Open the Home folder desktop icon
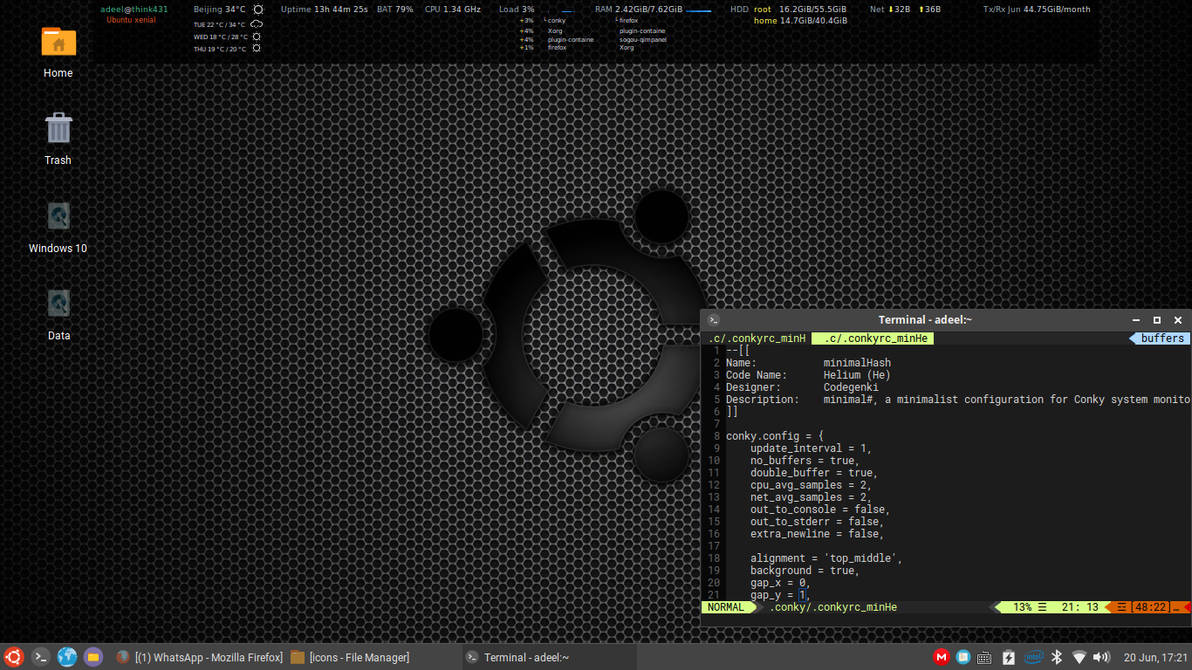1192x670 pixels. [58, 42]
